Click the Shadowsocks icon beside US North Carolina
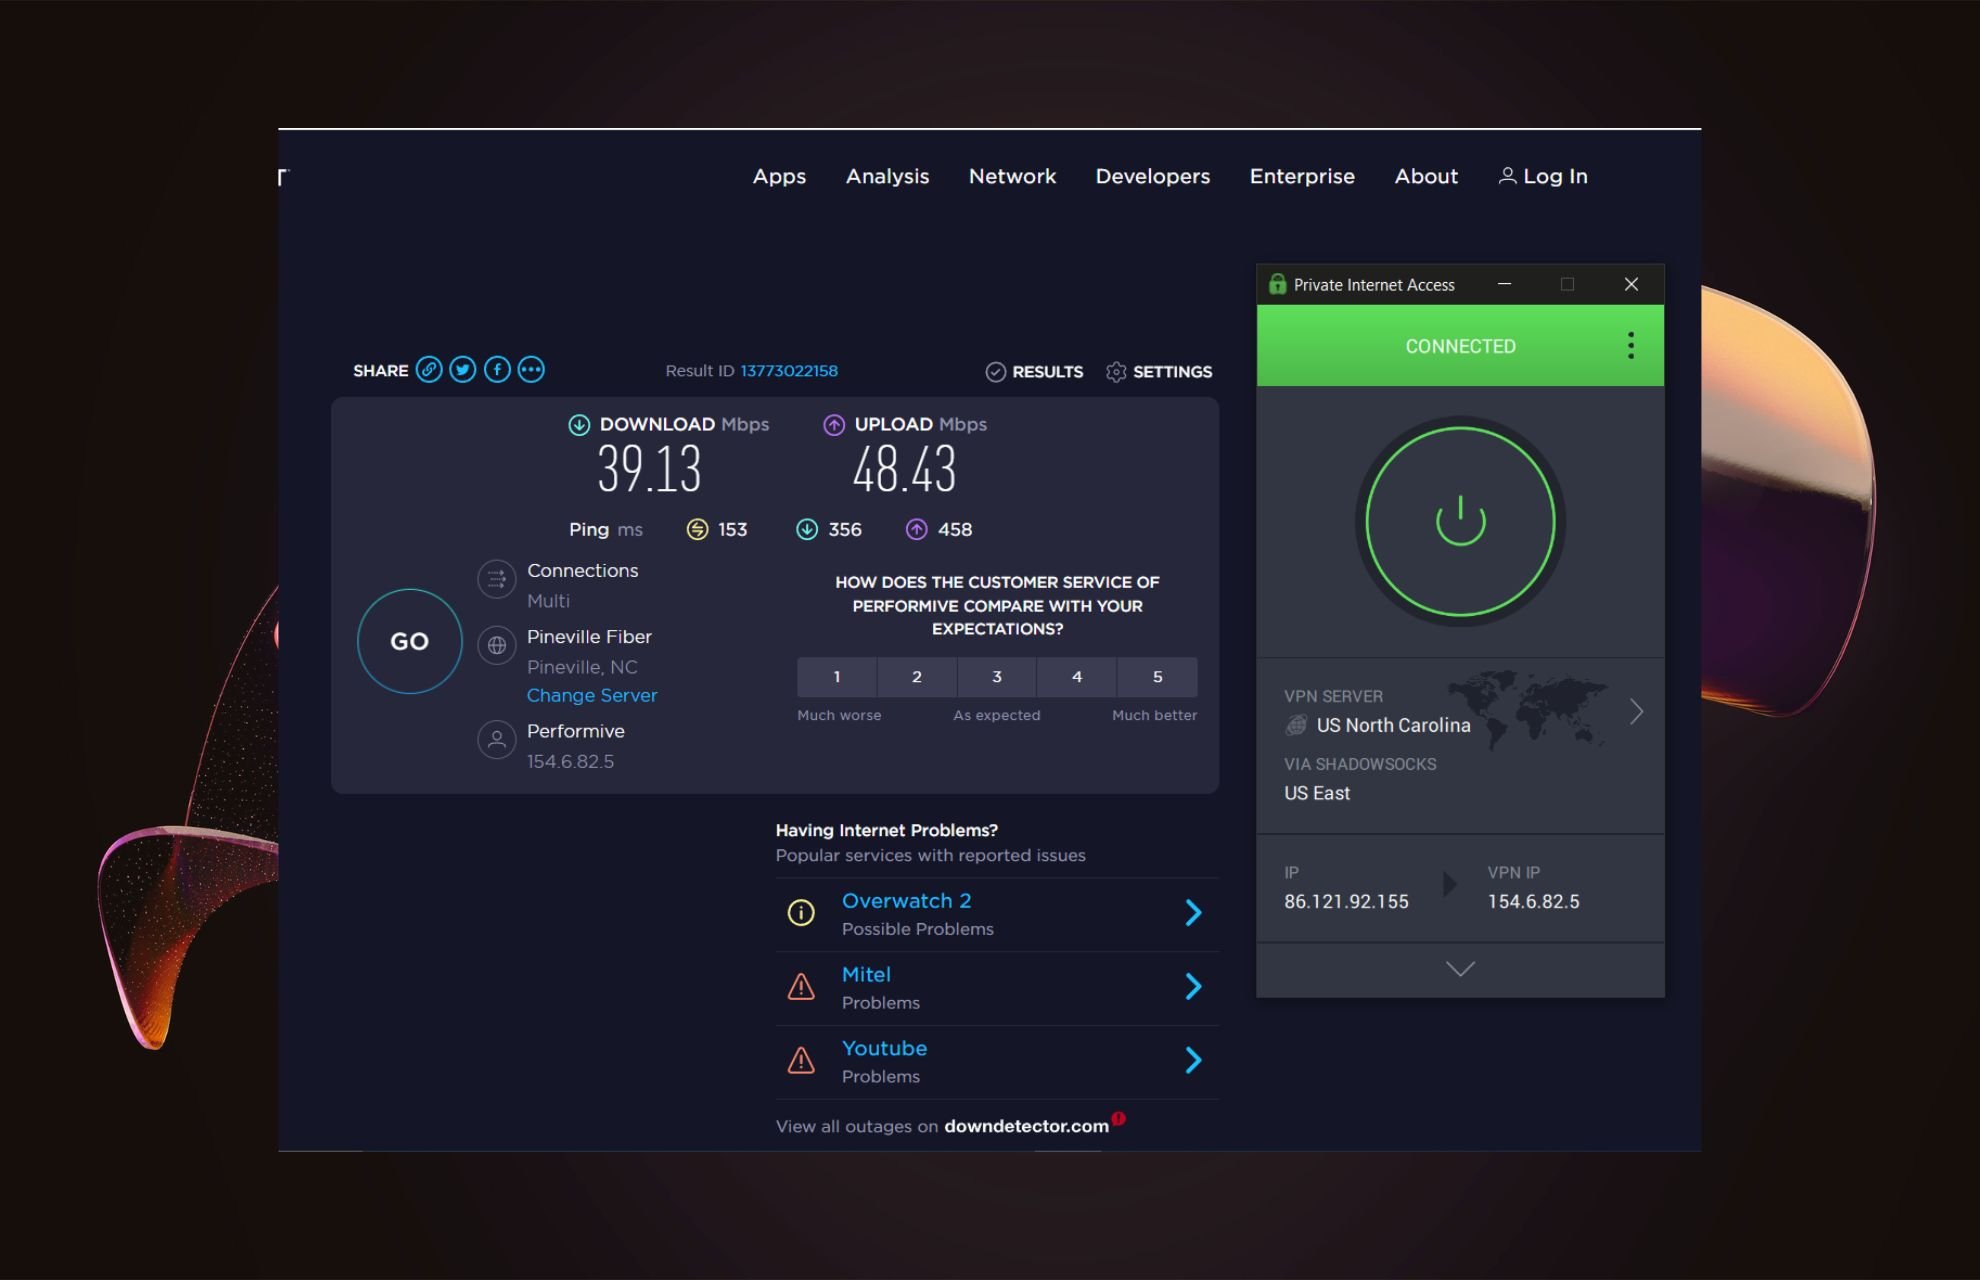Image resolution: width=1980 pixels, height=1280 pixels. pyautogui.click(x=1296, y=725)
